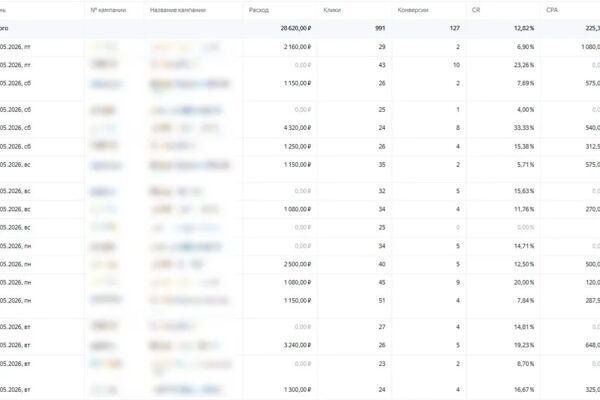This screenshot has width=600, height=400.
Task: Click the clicks cell showing 32
Action: click(382, 191)
